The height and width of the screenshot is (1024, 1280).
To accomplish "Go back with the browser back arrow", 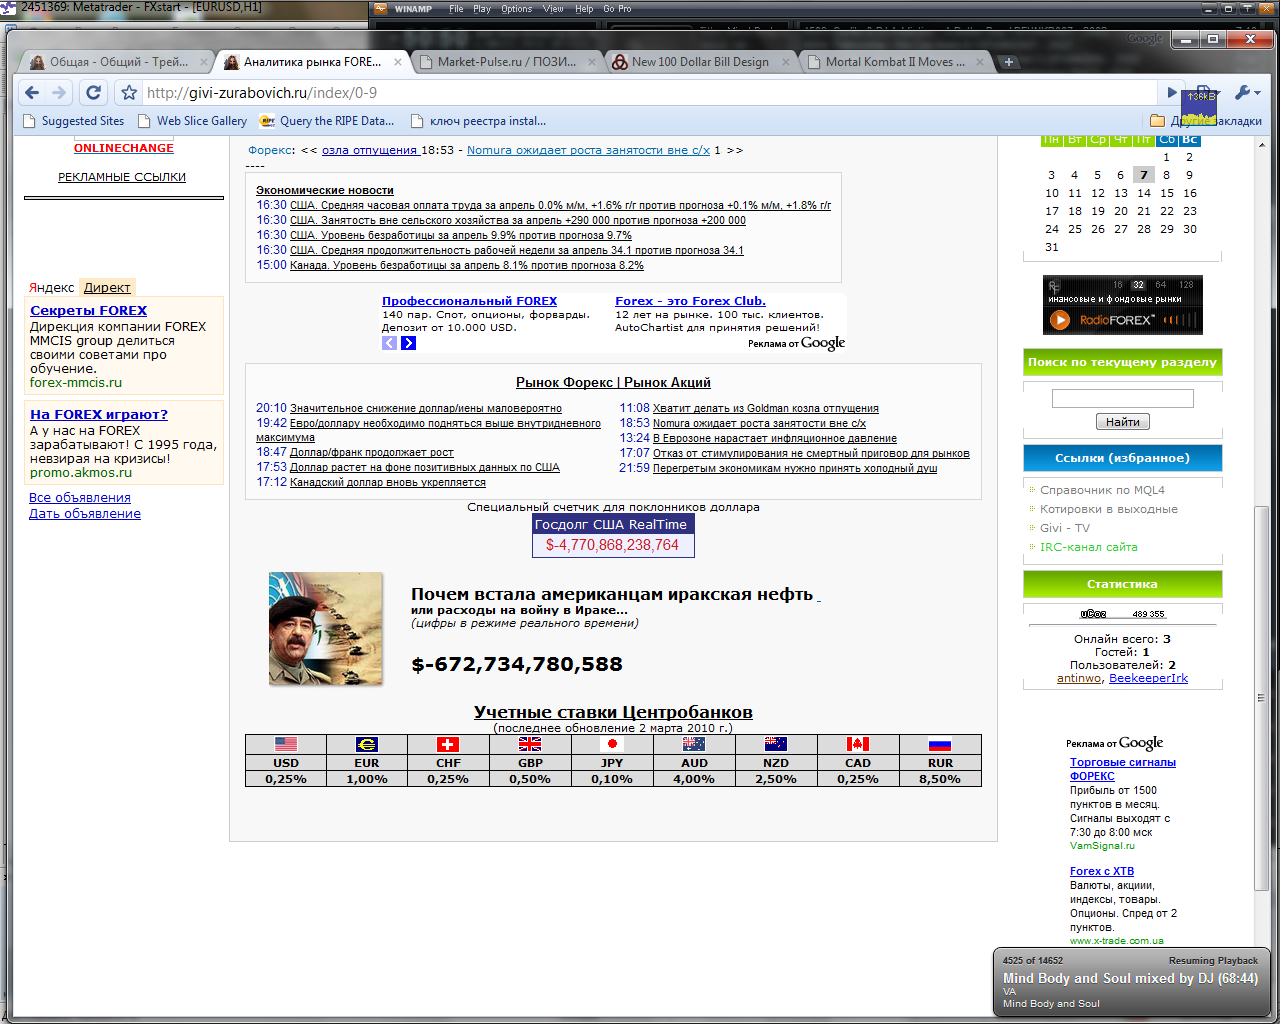I will 32,92.
